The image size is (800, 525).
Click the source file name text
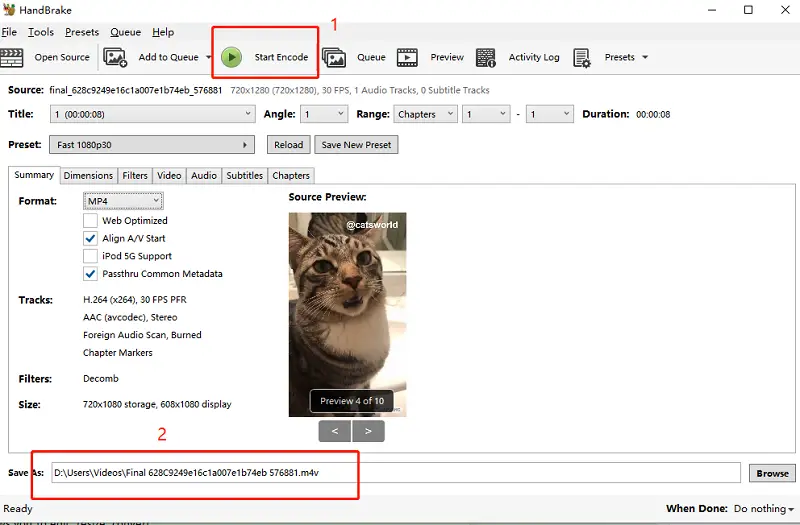click(136, 90)
